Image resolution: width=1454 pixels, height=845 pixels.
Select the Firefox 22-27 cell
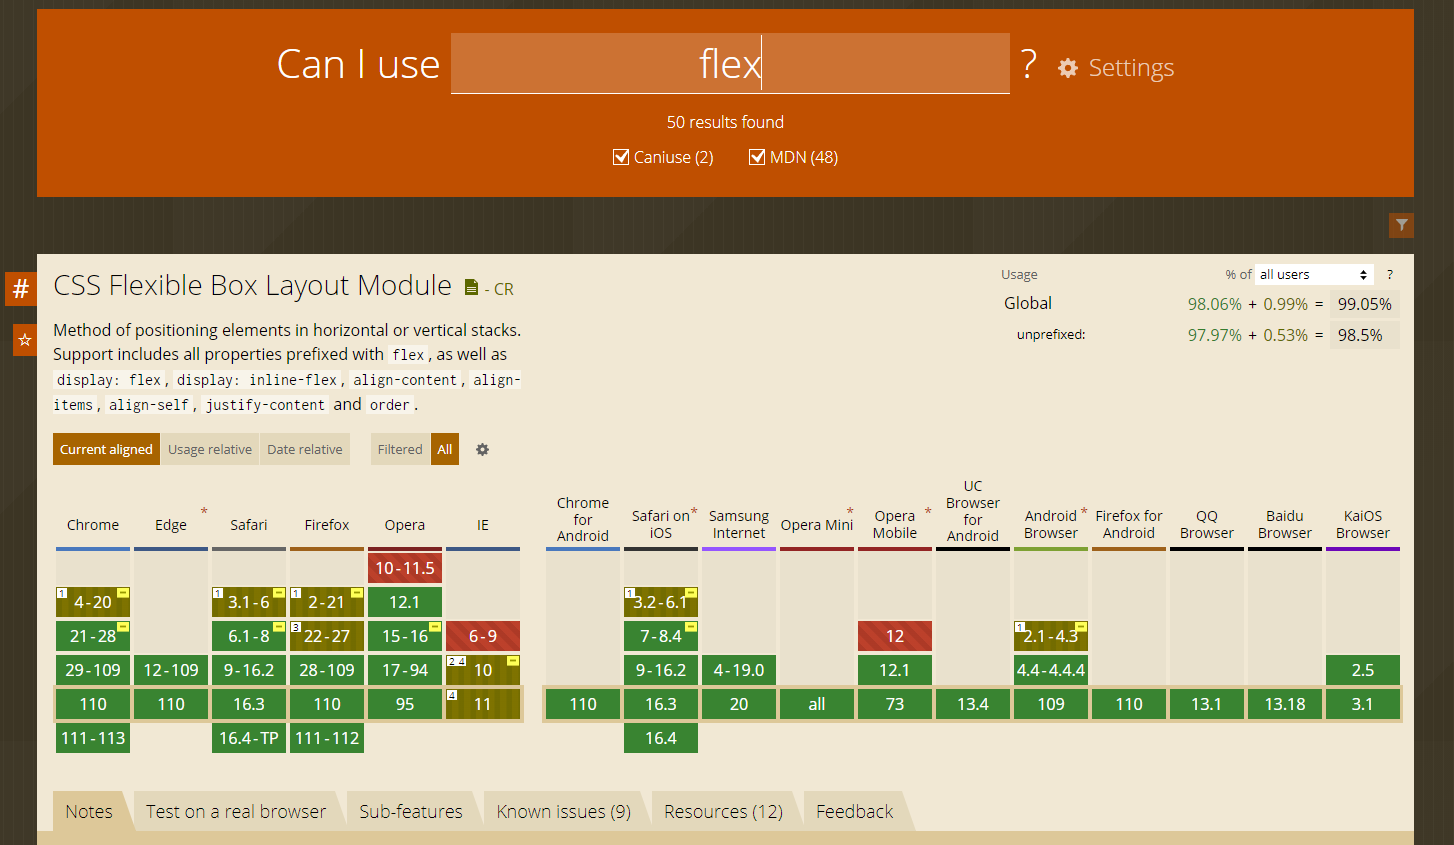(x=327, y=636)
